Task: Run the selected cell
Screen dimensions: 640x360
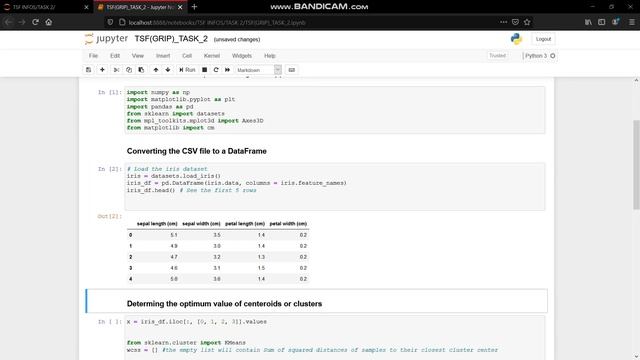Action: pos(187,70)
